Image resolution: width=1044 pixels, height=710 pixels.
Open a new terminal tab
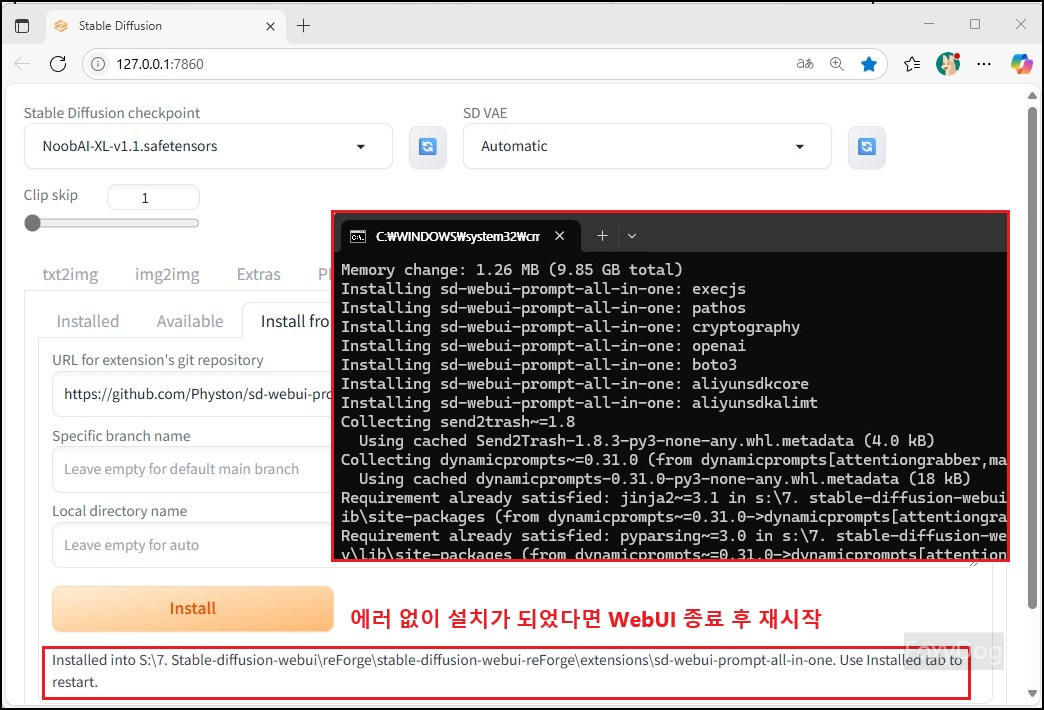click(602, 236)
